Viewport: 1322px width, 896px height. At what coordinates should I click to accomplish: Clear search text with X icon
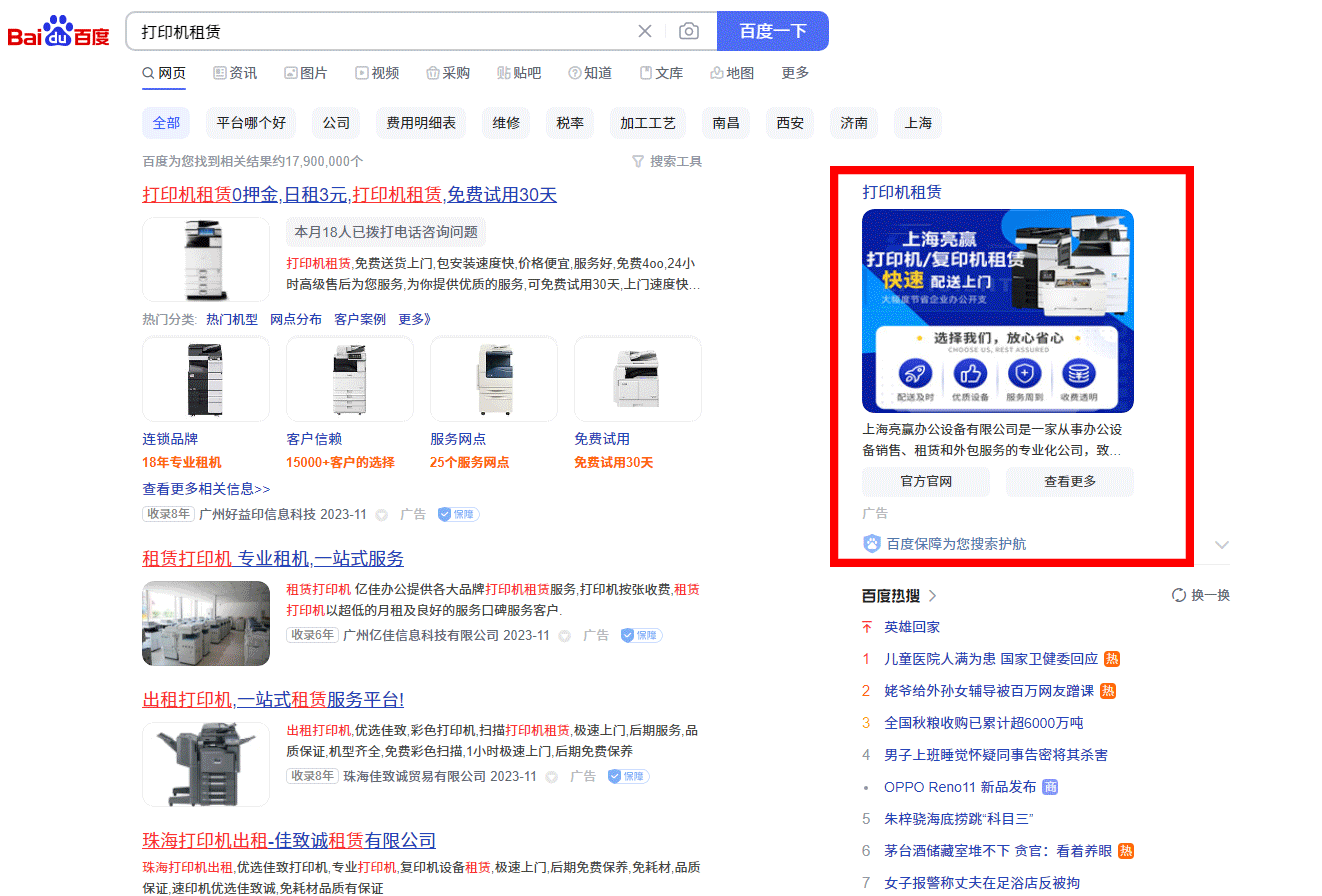[x=645, y=31]
